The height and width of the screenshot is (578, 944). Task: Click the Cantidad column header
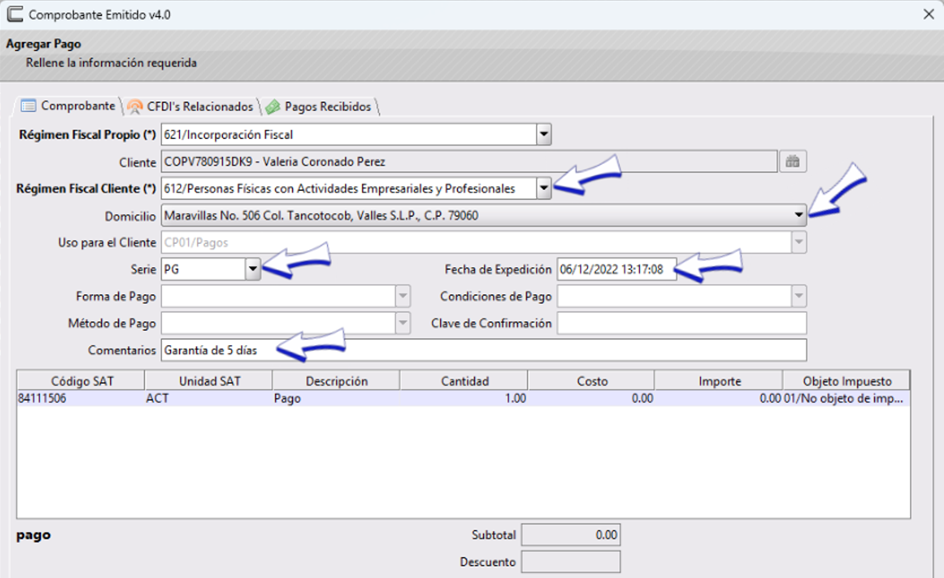coord(464,381)
